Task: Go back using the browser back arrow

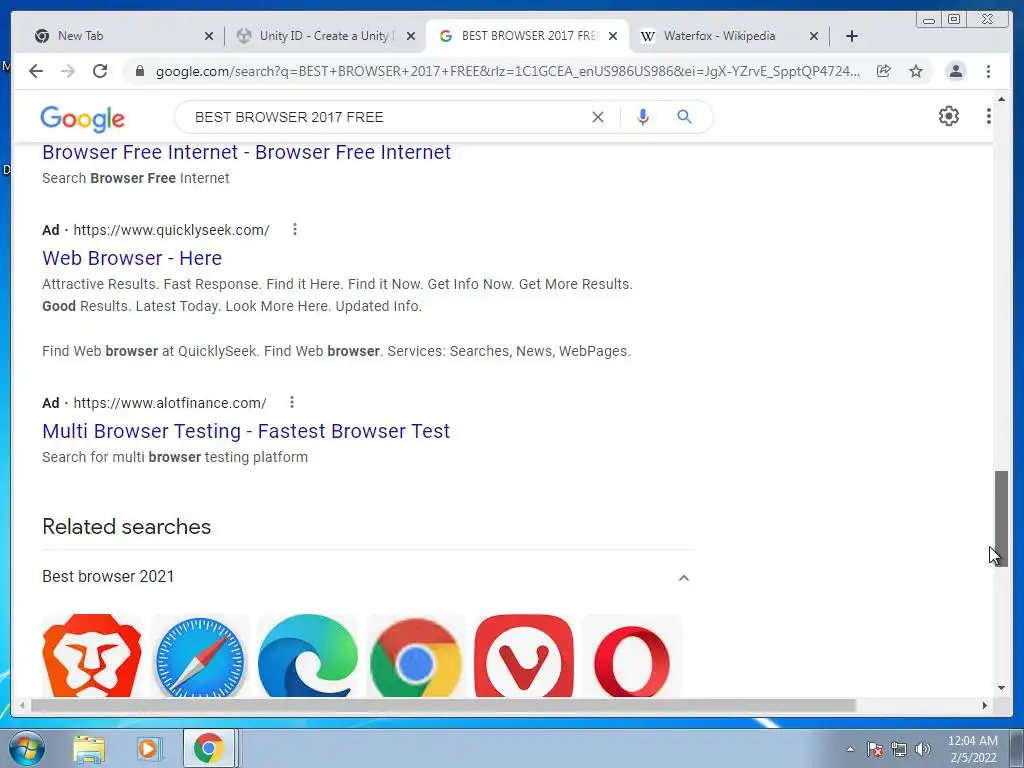Action: (36, 71)
